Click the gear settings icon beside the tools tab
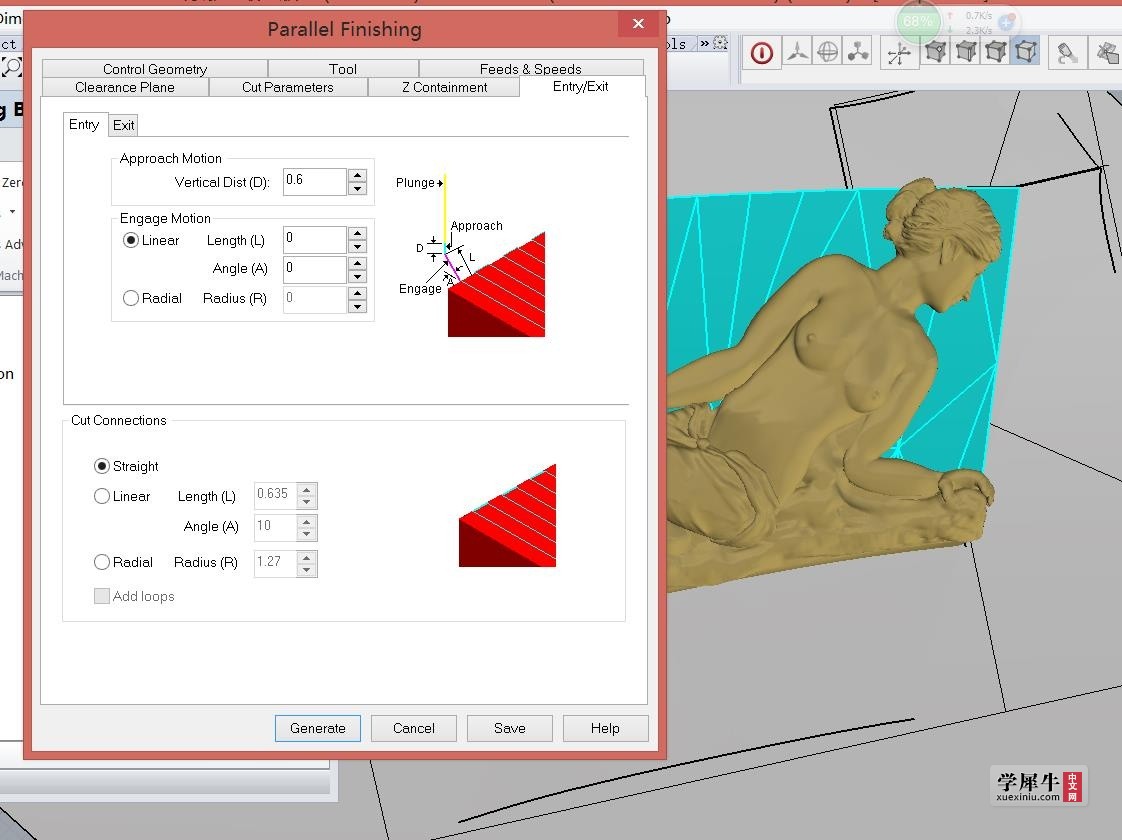This screenshot has width=1122, height=840. point(721,43)
